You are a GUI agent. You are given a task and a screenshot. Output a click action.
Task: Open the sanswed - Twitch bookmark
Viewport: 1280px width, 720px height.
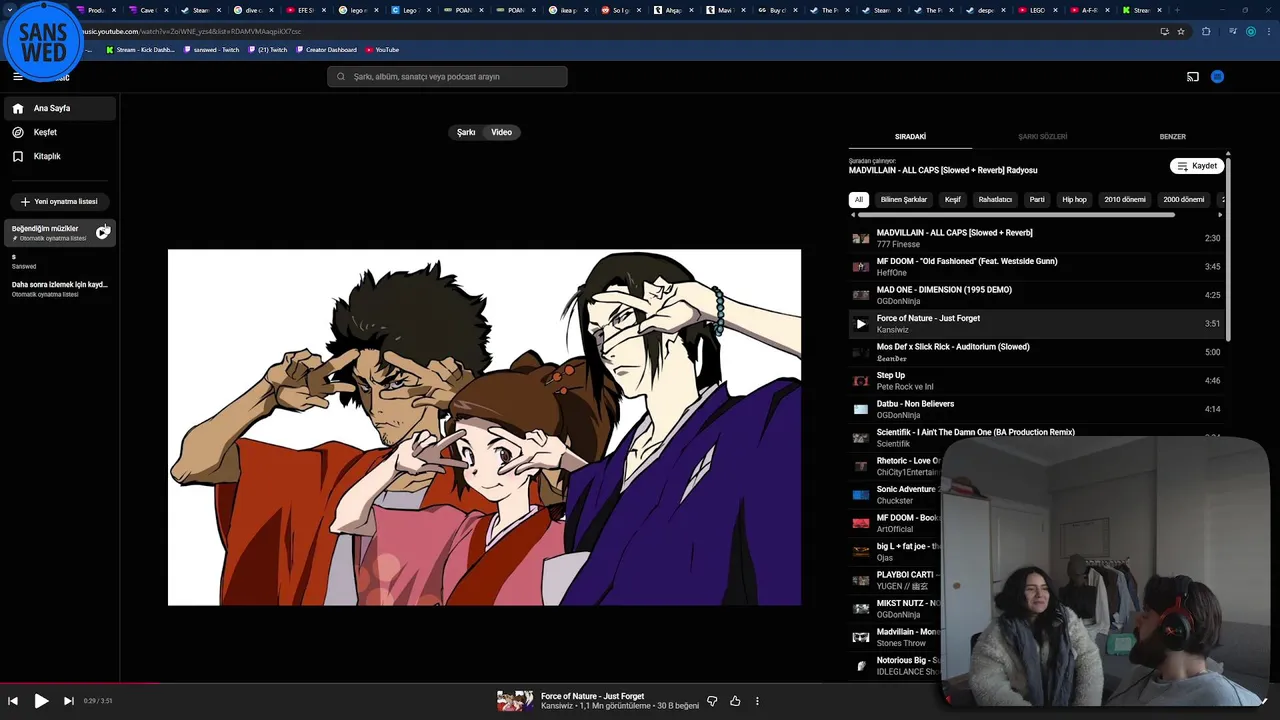click(211, 49)
